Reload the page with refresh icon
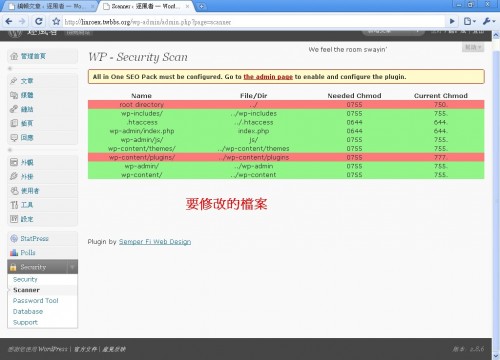The width and height of the screenshot is (500, 360). [39, 22]
